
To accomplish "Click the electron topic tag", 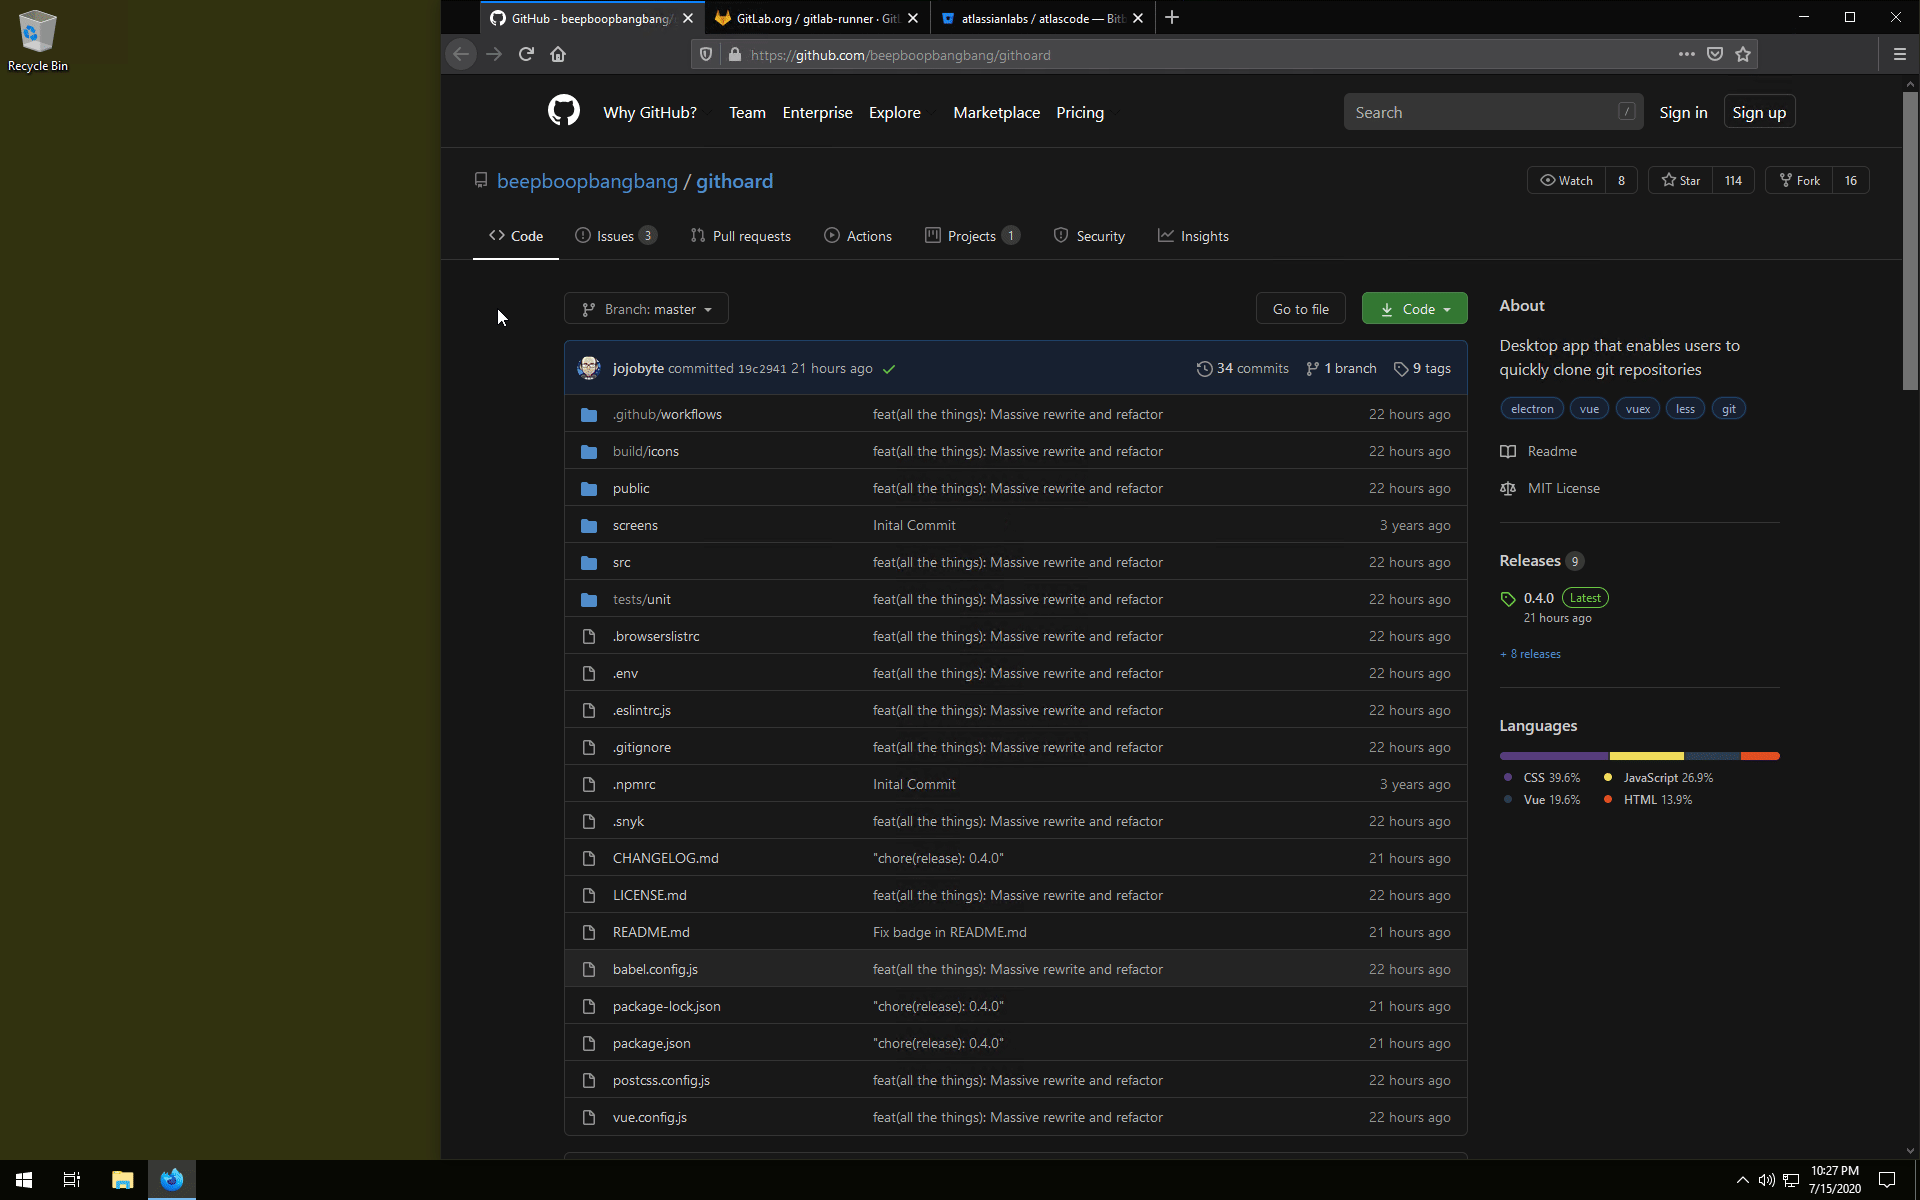I will (1531, 409).
